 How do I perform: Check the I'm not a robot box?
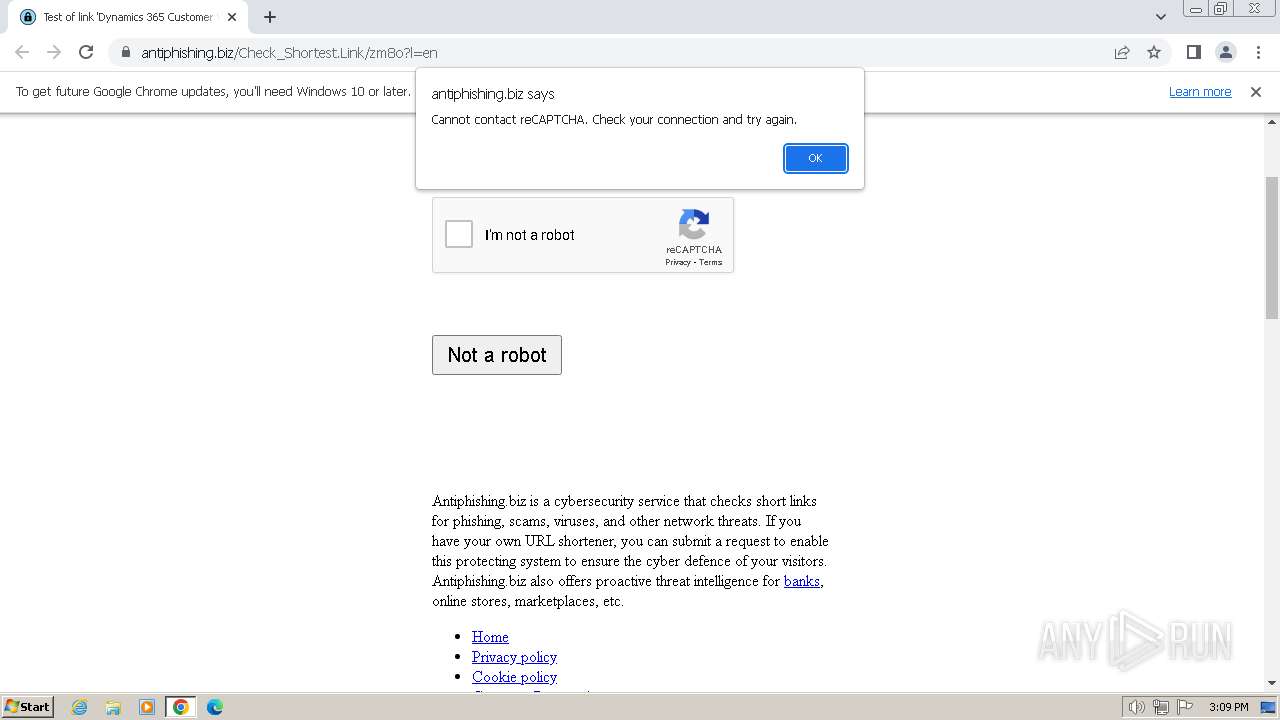point(459,234)
